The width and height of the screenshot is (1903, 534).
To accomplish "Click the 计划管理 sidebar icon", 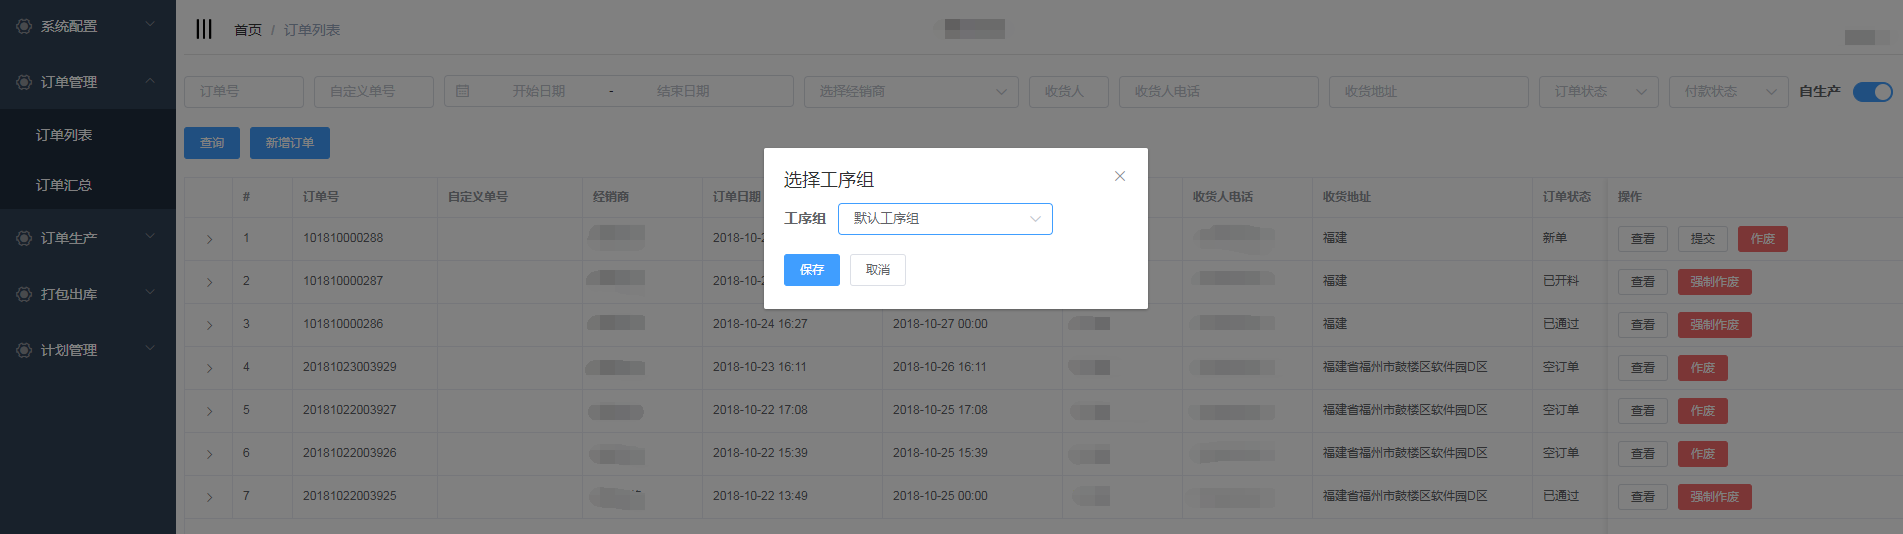I will 24,350.
